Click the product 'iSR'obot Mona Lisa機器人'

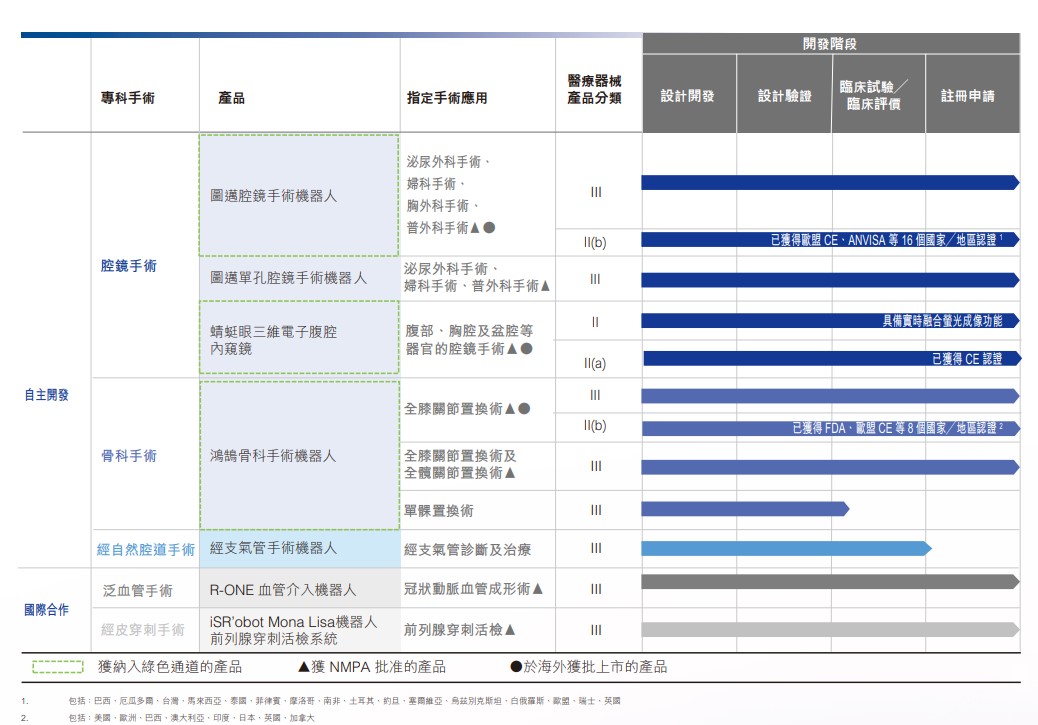pyautogui.click(x=293, y=622)
